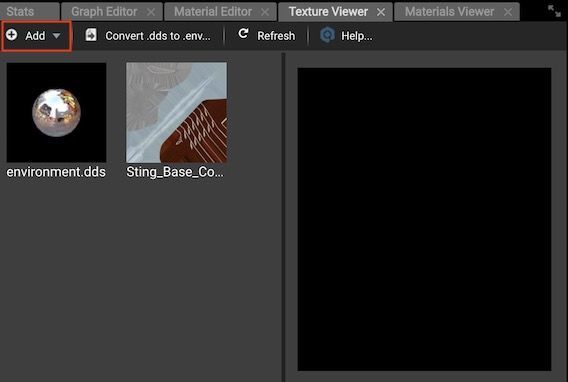
Task: Close the Material Editor tab
Action: [x=265, y=12]
